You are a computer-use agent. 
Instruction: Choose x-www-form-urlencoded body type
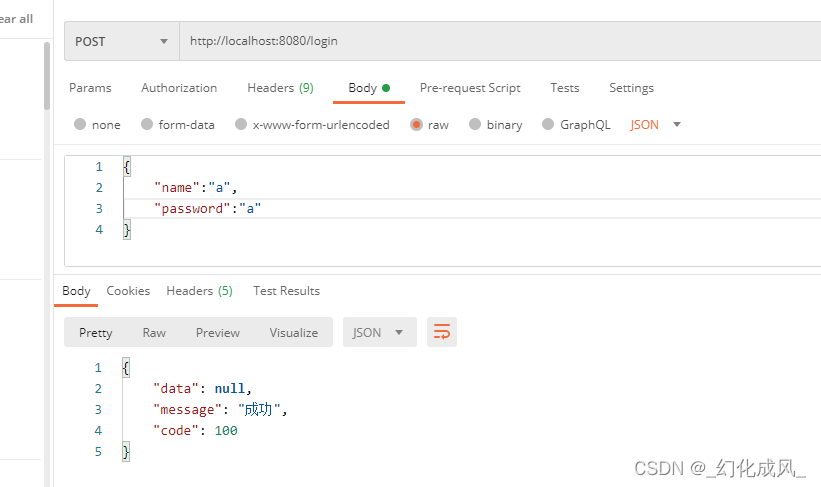point(241,125)
